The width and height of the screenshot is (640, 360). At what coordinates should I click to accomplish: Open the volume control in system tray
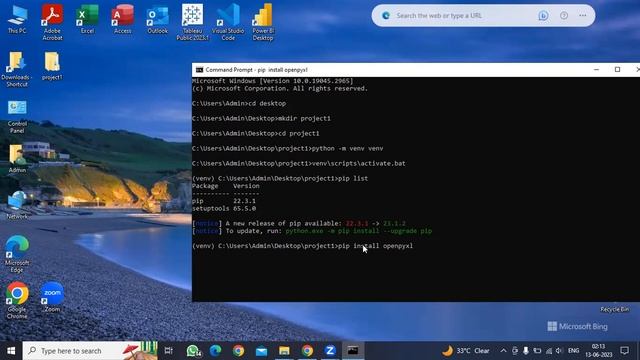(560, 351)
